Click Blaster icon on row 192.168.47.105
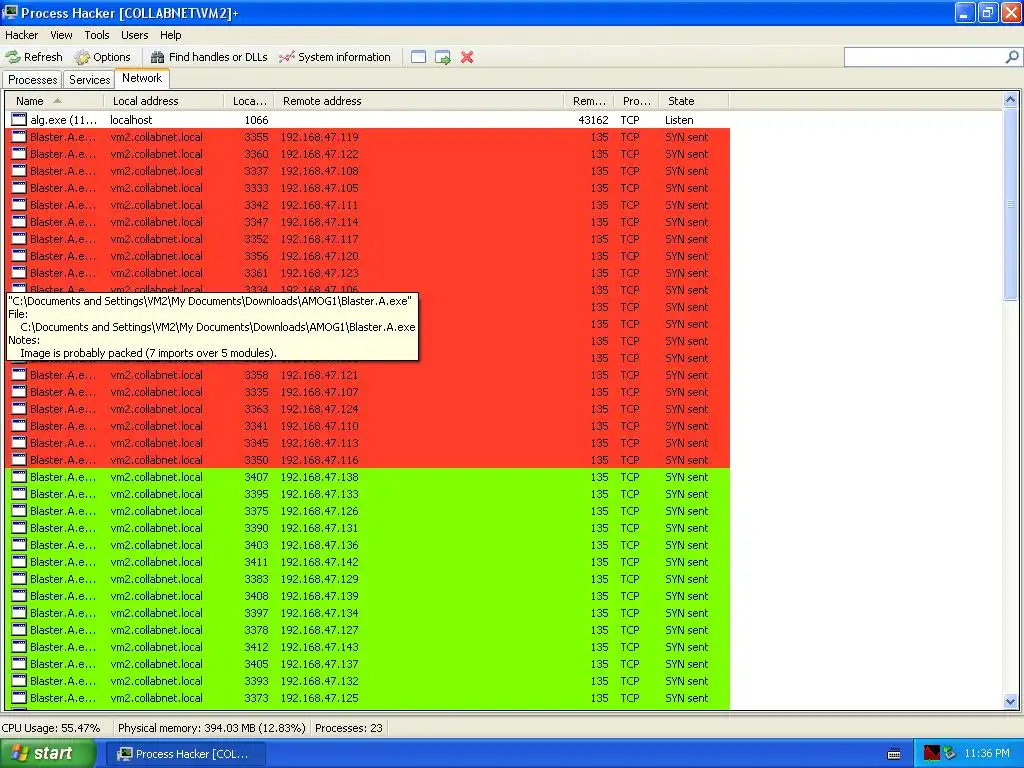The height and width of the screenshot is (768, 1024). [19, 187]
